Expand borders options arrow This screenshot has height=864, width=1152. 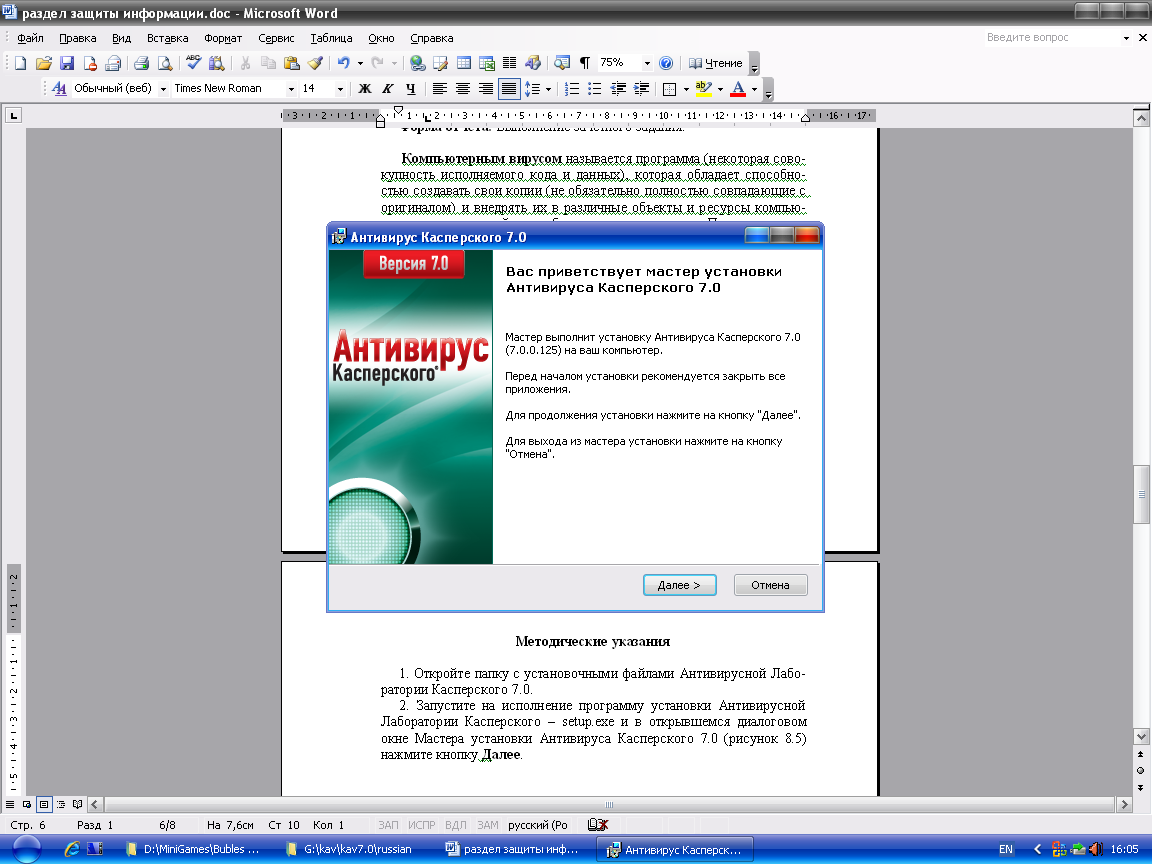pyautogui.click(x=686, y=89)
